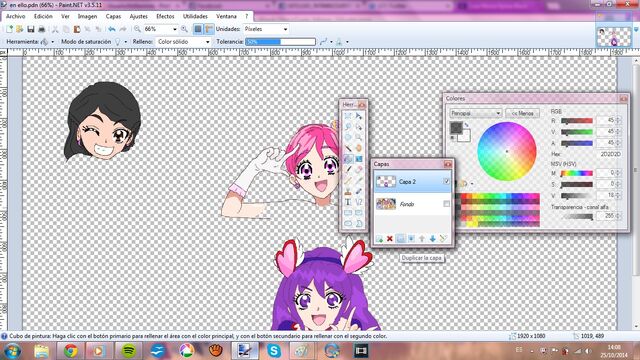Uncheck visibility of Capa 2 layer
640x360 pixels.
pyautogui.click(x=447, y=181)
